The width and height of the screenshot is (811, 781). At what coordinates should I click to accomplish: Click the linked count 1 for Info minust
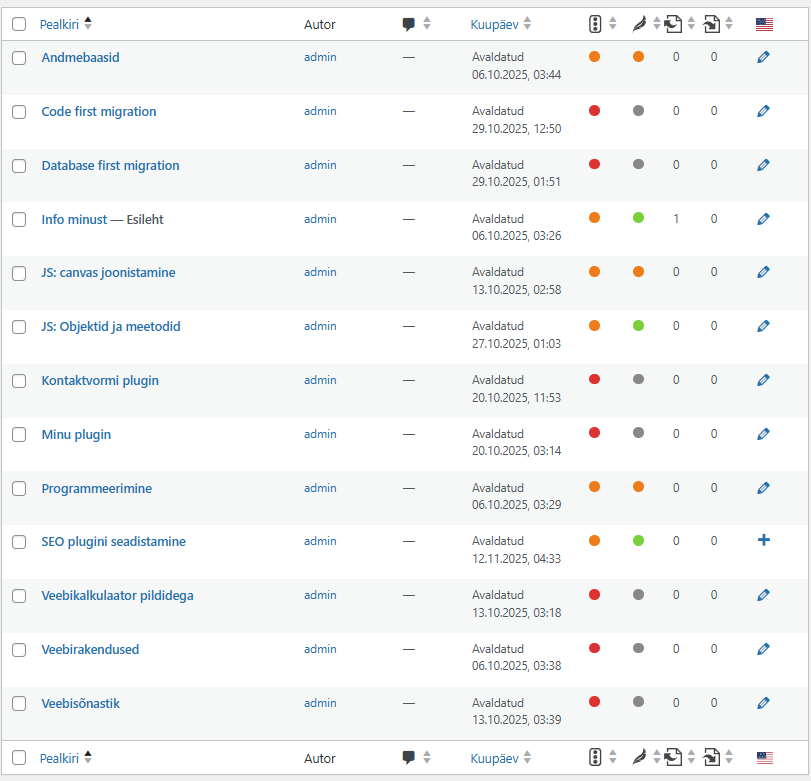(x=676, y=219)
